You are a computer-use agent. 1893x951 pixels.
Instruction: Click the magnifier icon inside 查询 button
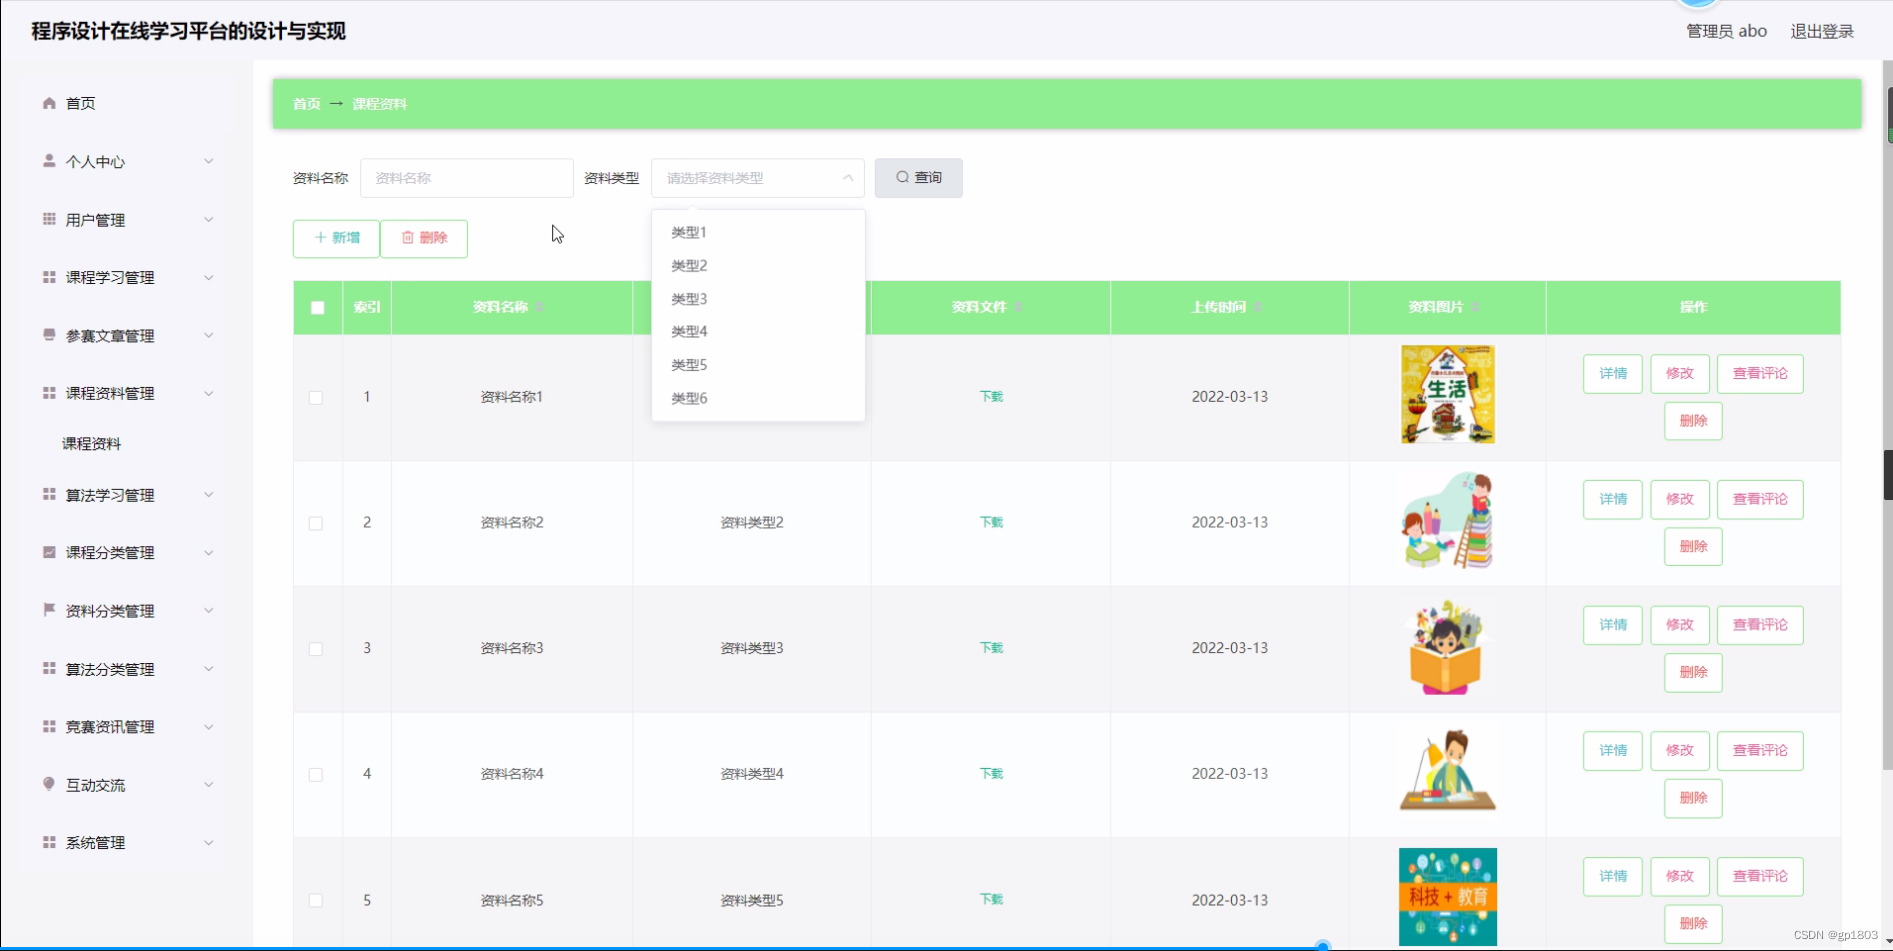pyautogui.click(x=901, y=177)
